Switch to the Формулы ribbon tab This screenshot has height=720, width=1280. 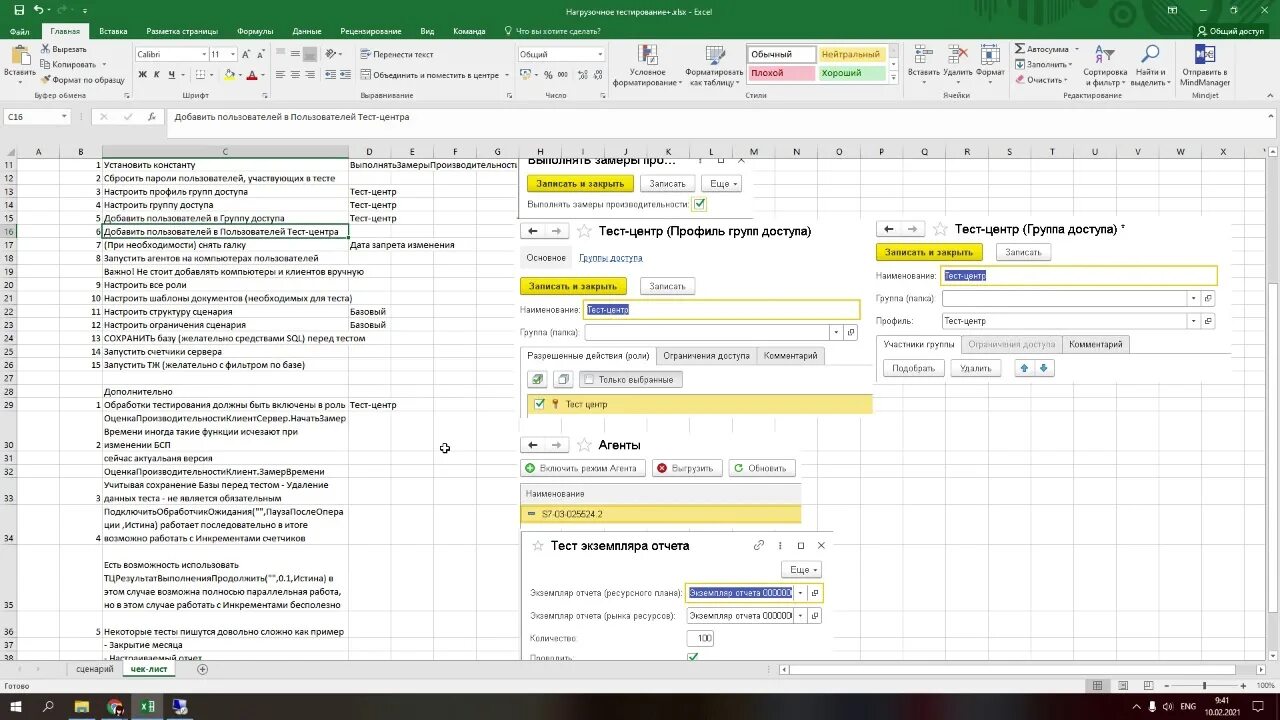(256, 31)
